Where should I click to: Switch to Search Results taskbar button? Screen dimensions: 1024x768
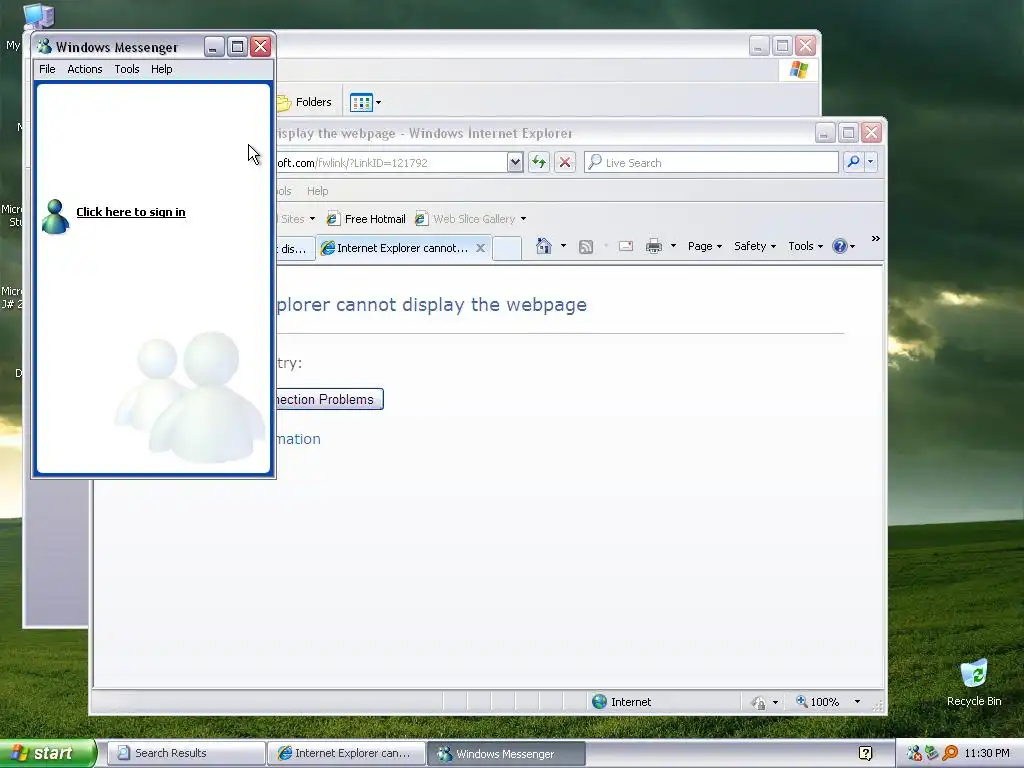coord(185,754)
